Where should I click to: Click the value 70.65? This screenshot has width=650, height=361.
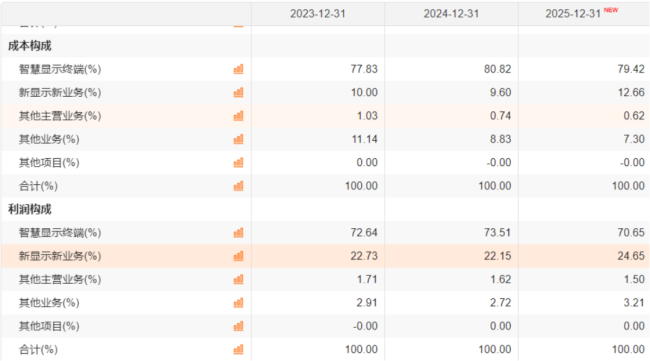pos(631,233)
